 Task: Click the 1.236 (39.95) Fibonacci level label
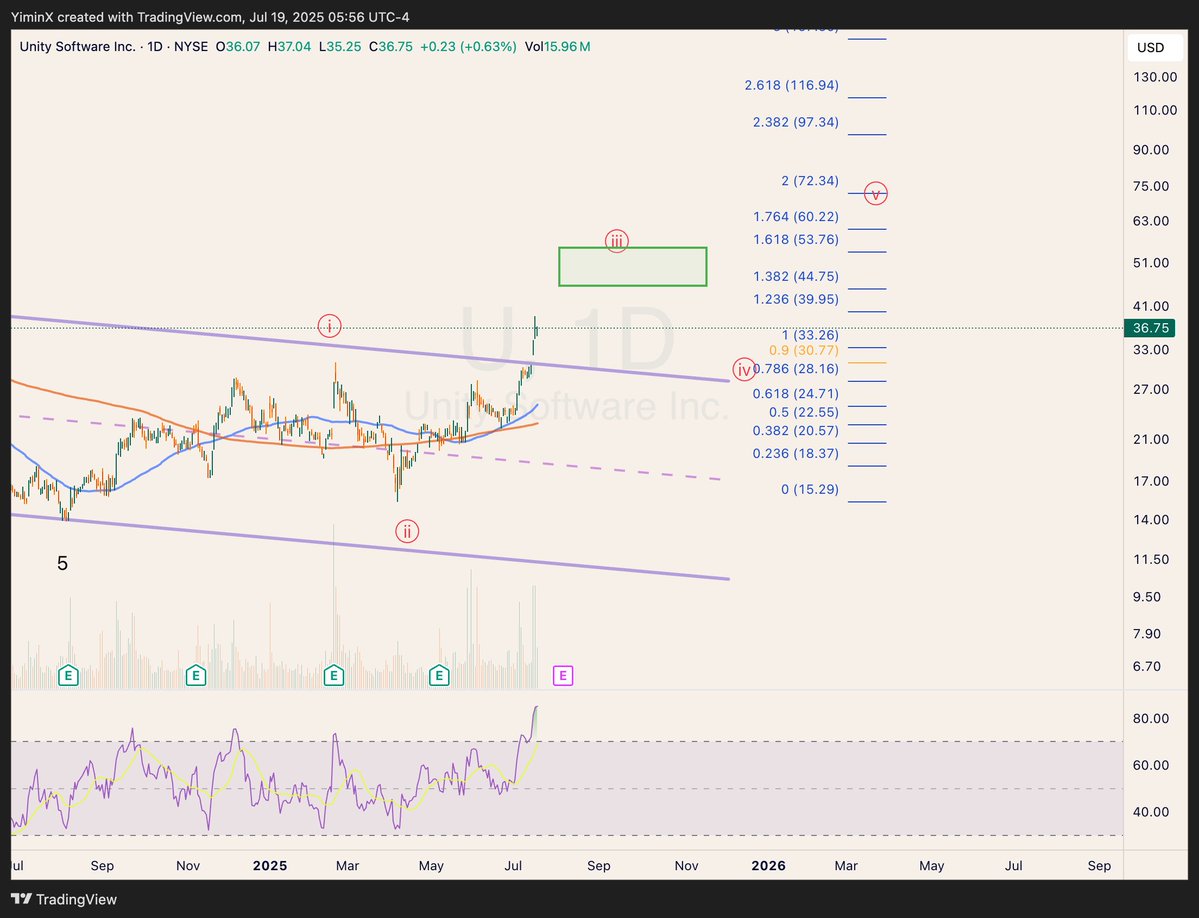795,299
